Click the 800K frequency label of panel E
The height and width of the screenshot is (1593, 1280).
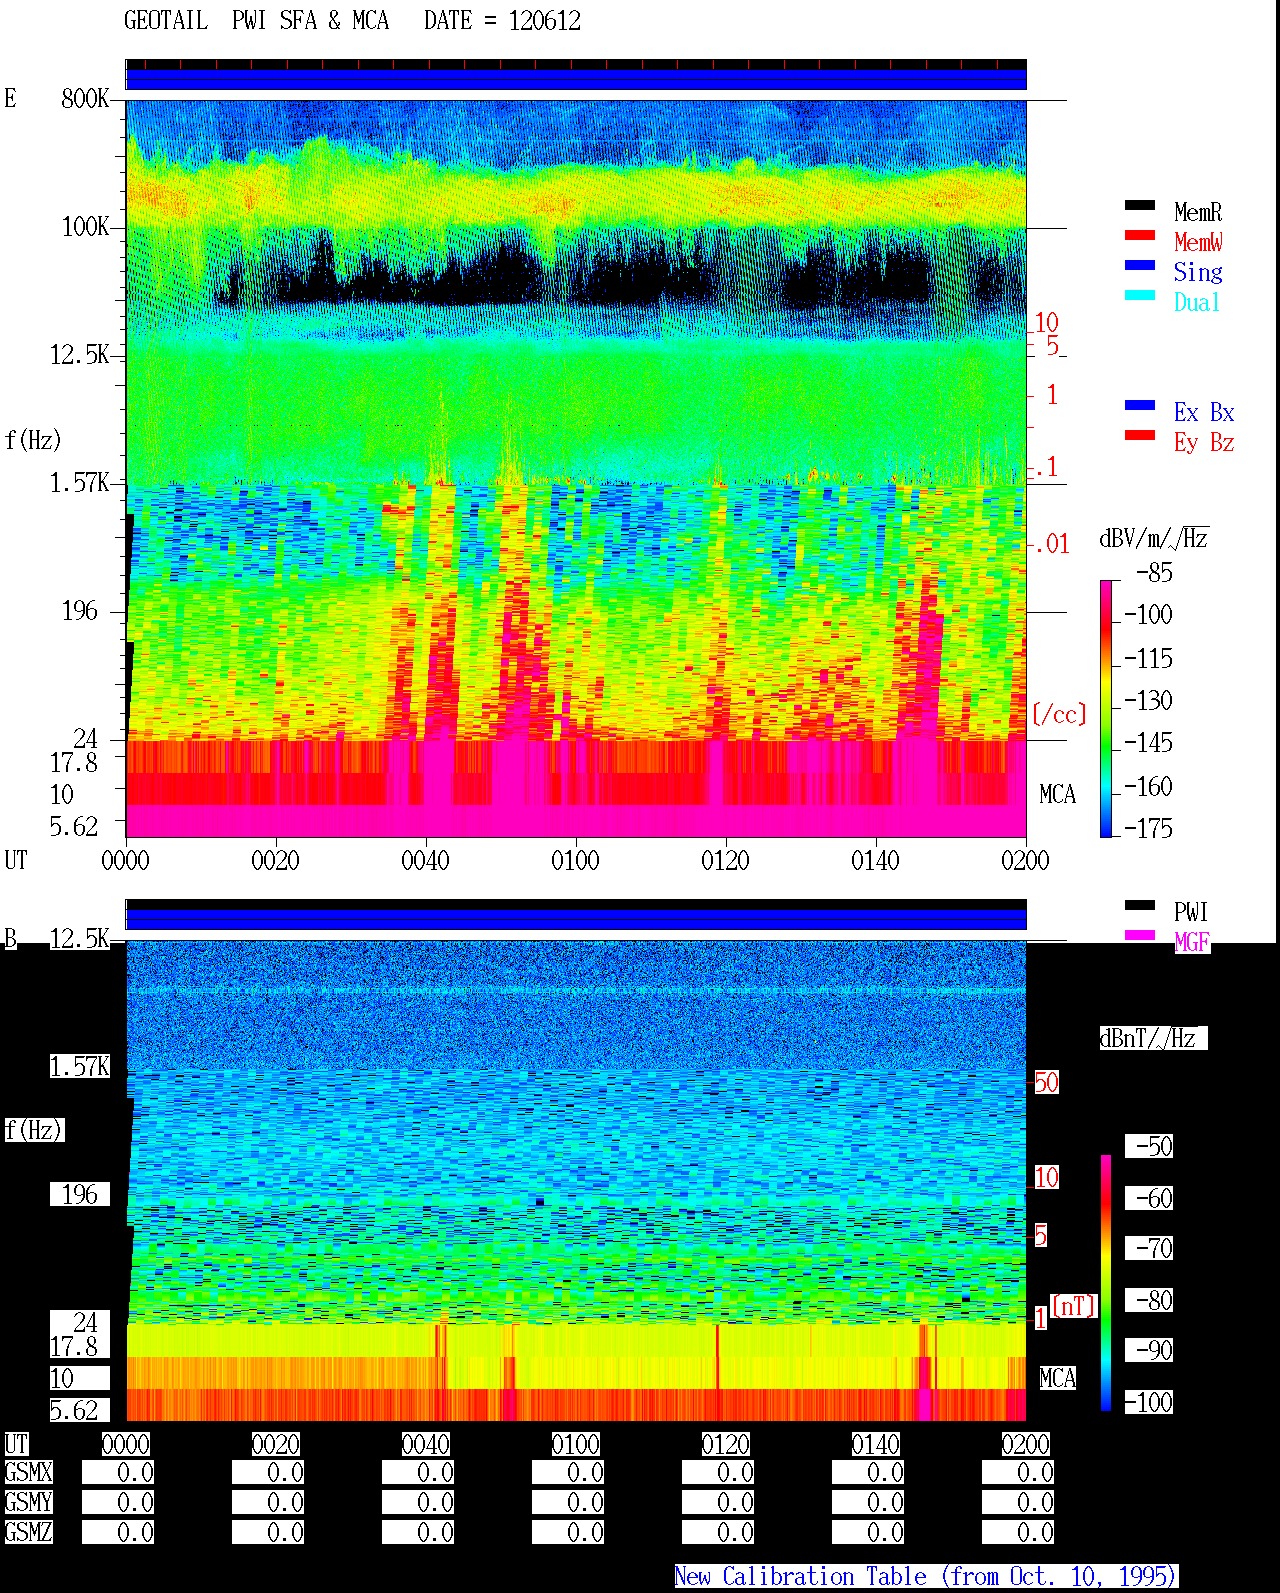pyautogui.click(x=85, y=99)
